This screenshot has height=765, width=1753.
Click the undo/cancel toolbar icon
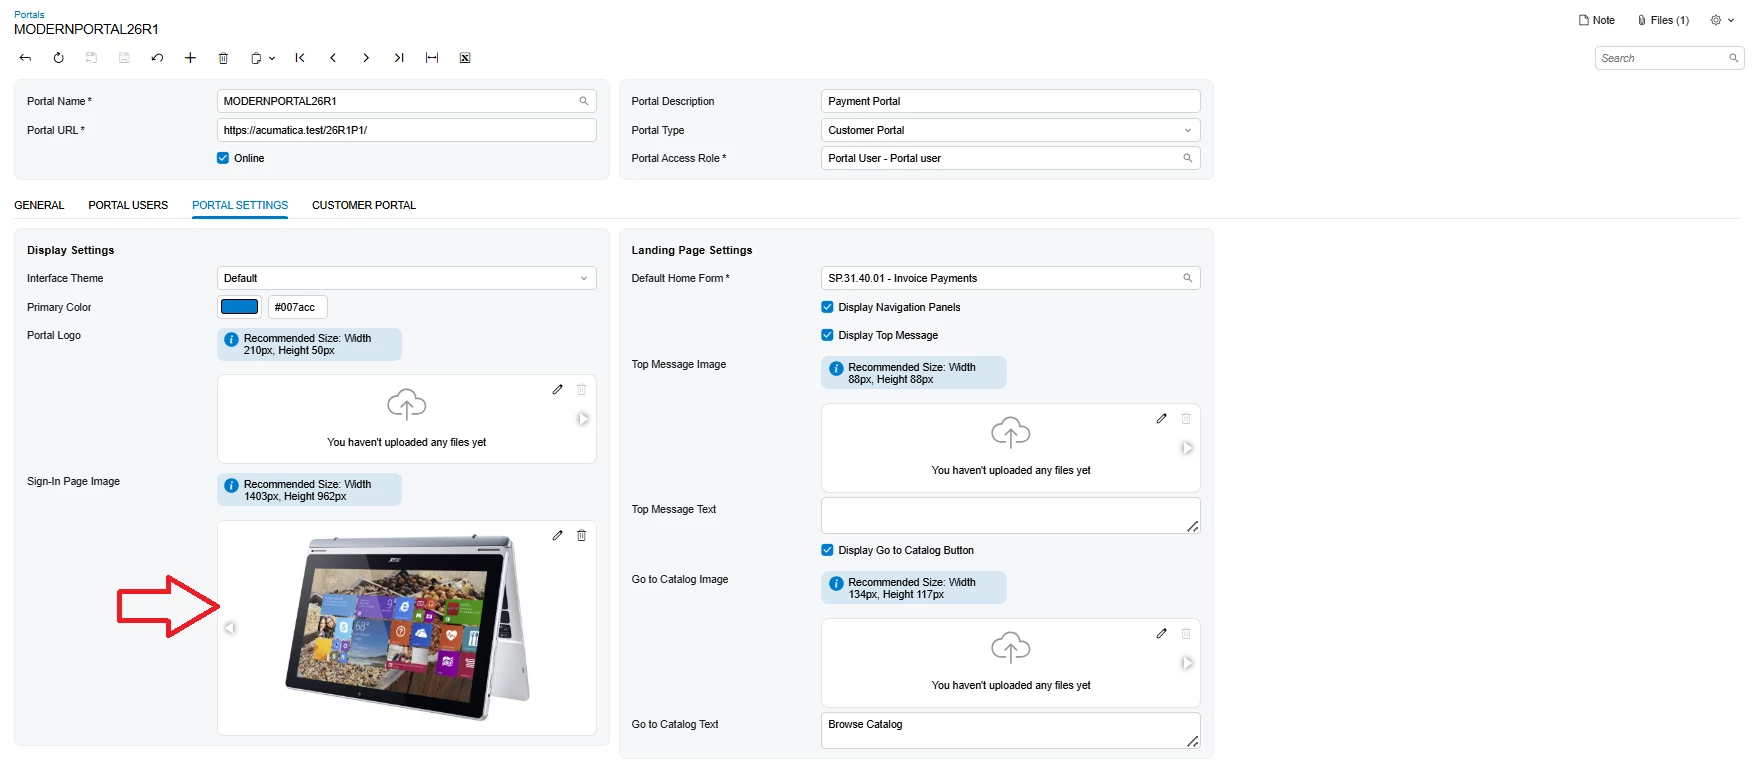tap(157, 58)
